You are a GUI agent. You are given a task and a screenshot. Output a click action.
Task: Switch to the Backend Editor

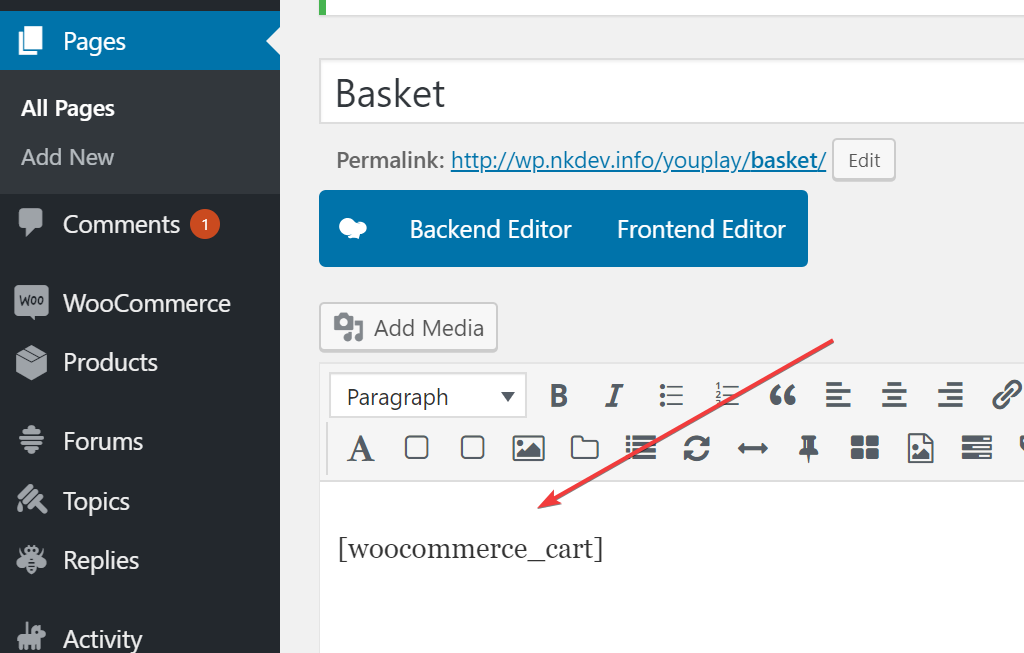[490, 229]
